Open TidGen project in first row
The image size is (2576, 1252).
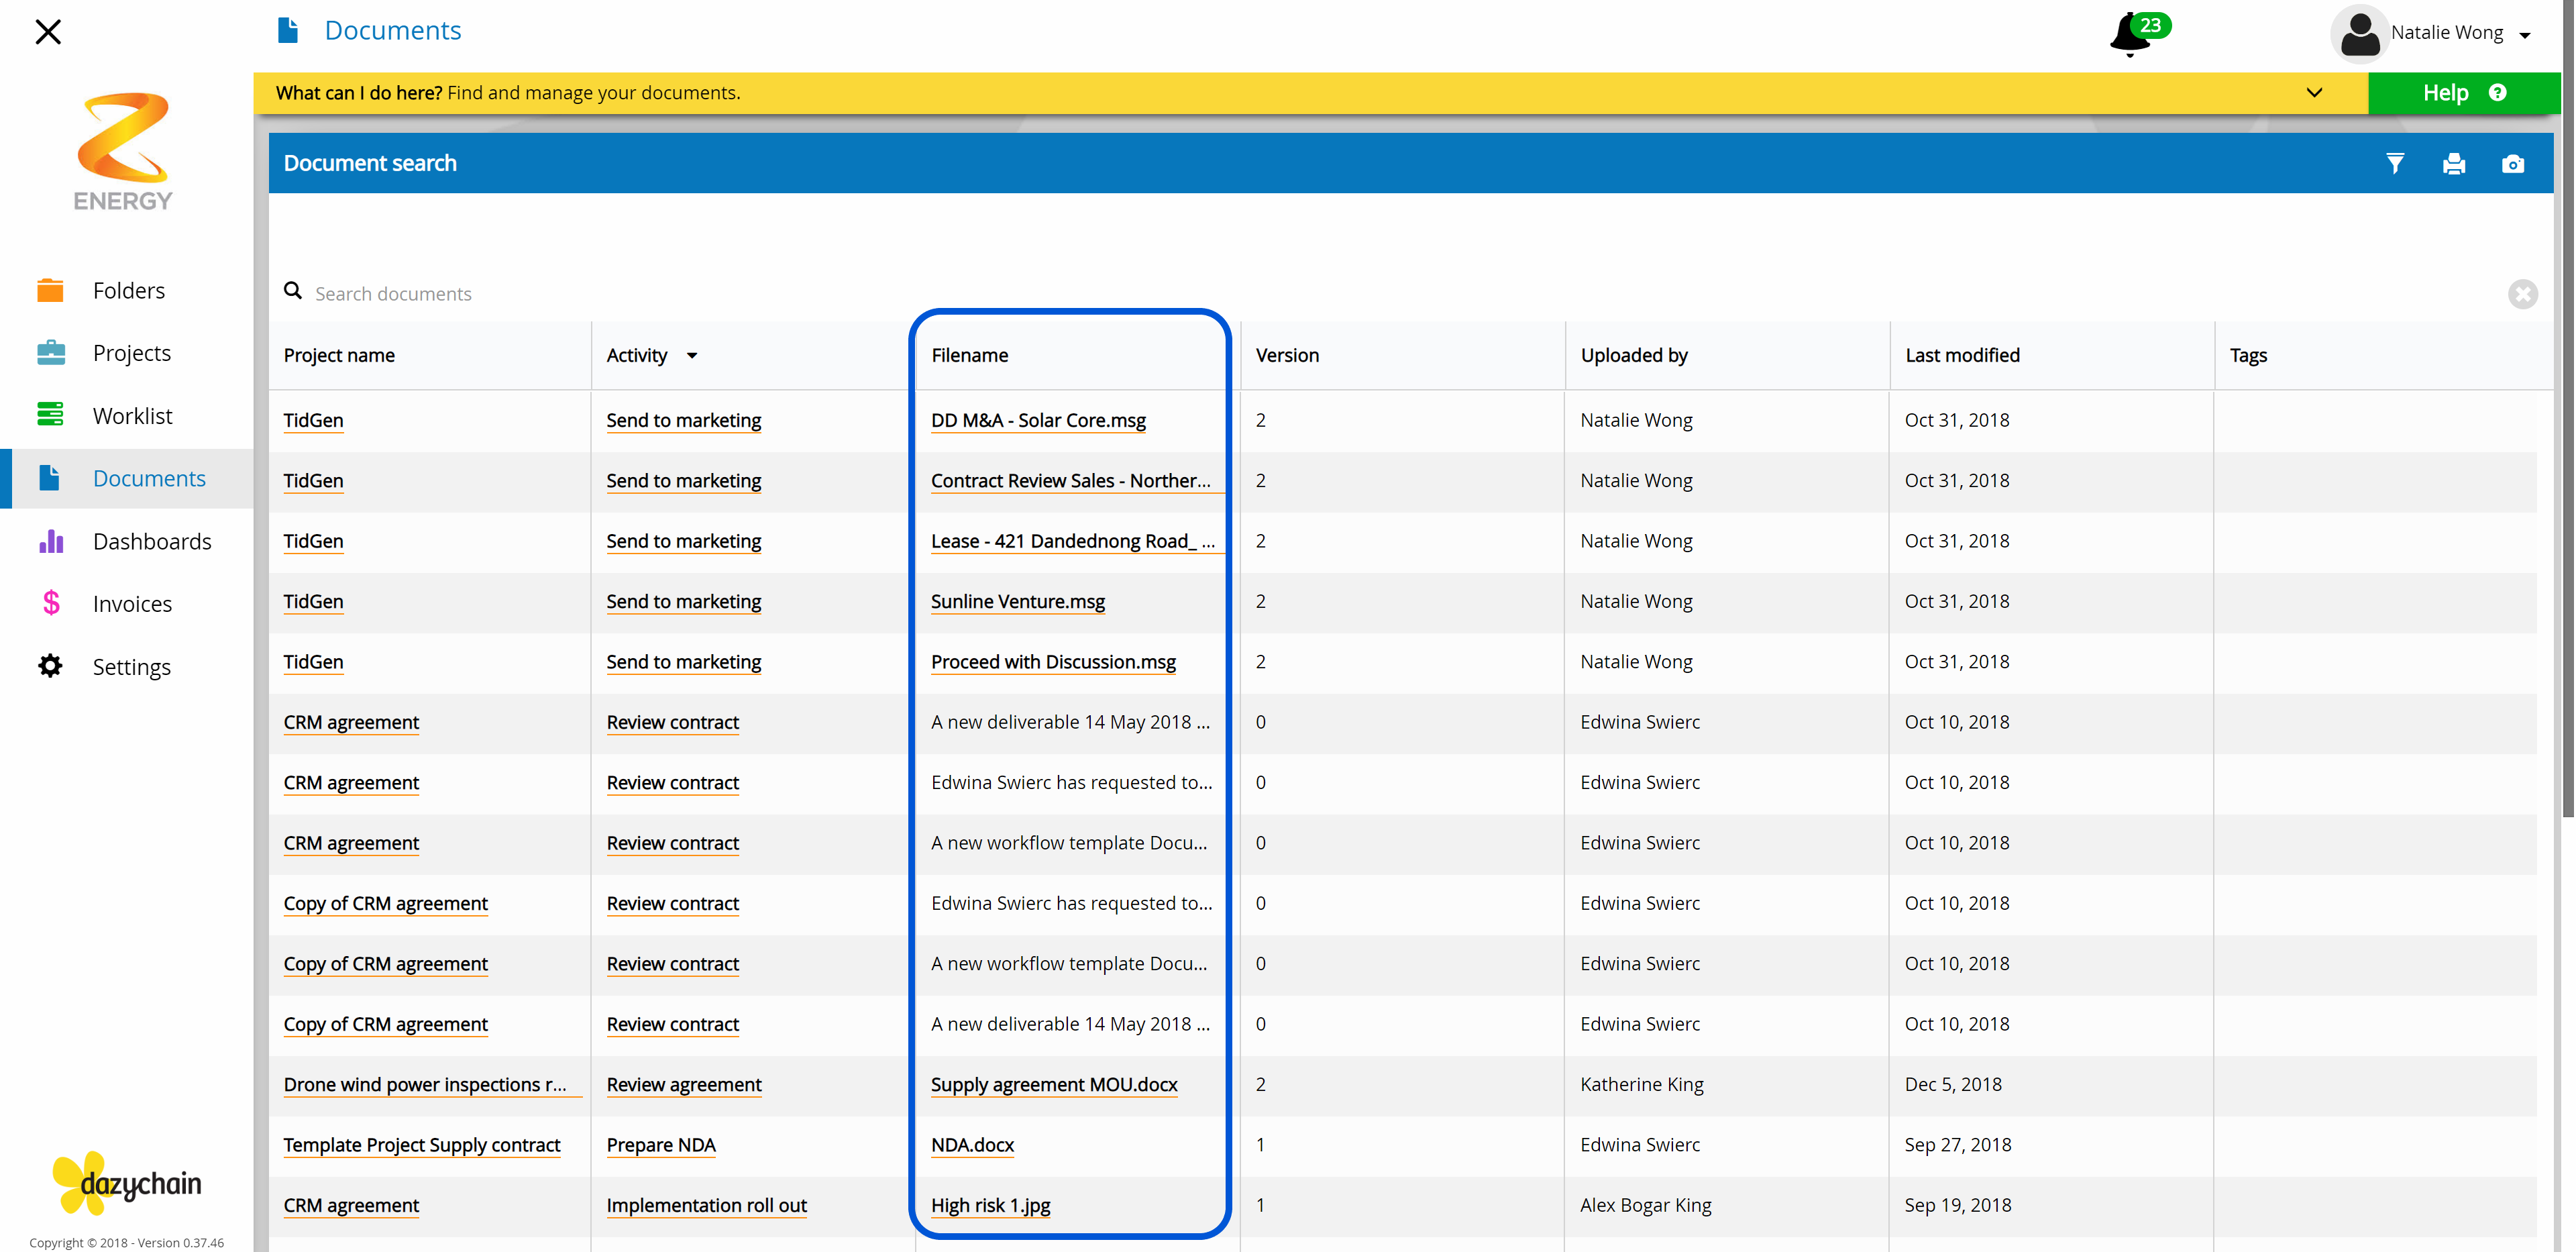pos(313,421)
